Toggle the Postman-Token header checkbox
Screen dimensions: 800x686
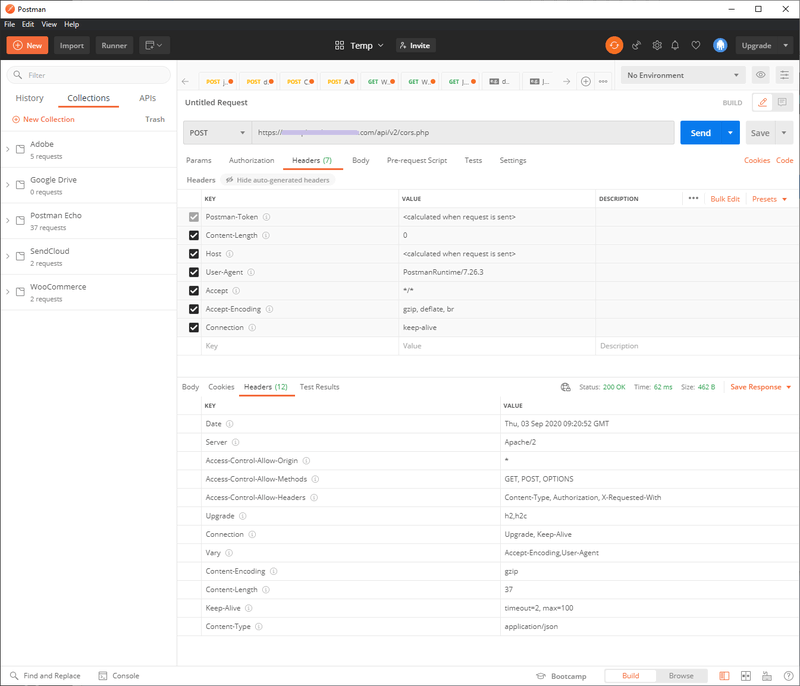(x=194, y=217)
